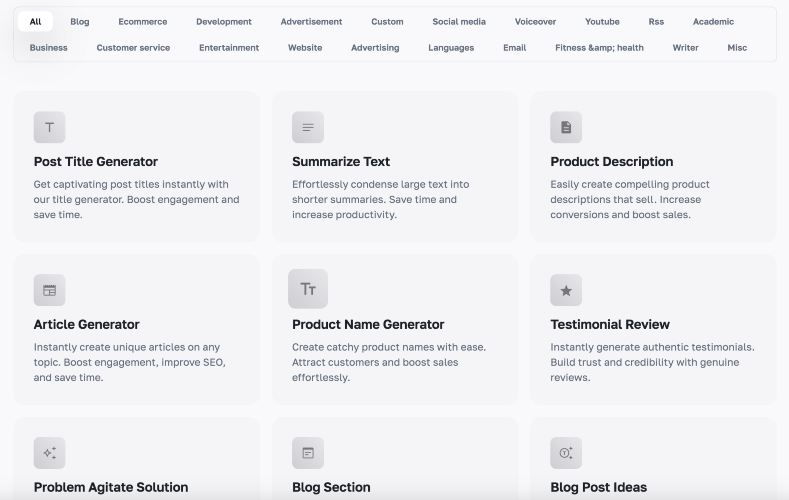Click the Blog Section icon
The image size is (789, 500).
(x=308, y=453)
